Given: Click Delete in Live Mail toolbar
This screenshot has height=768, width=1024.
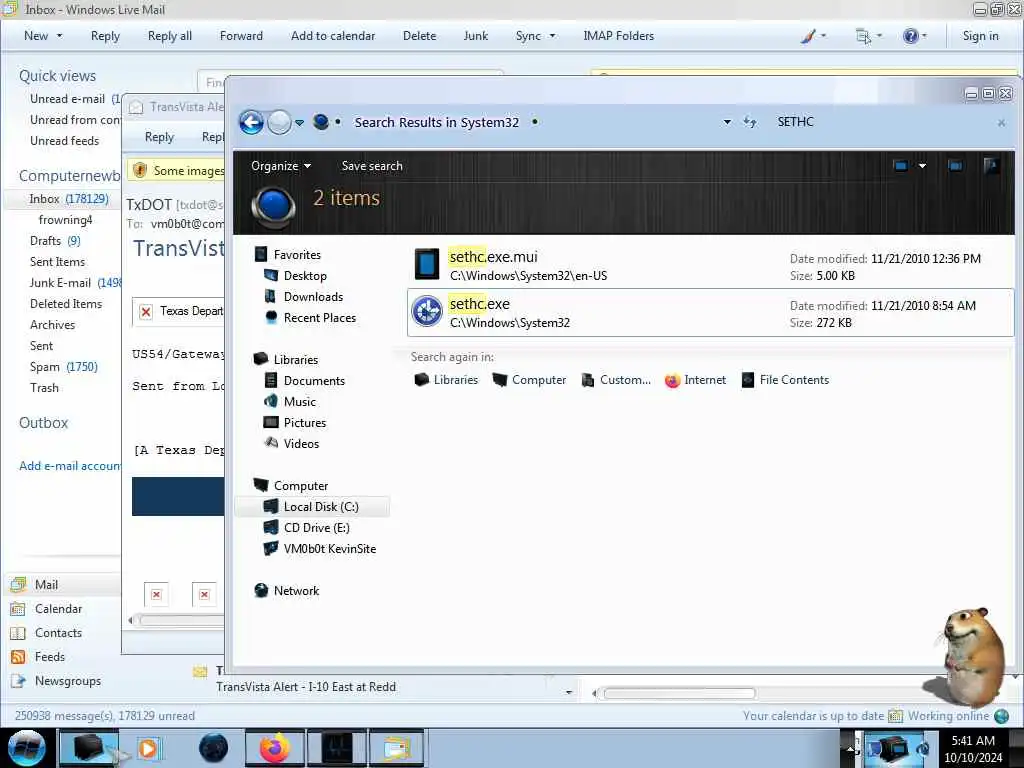Looking at the screenshot, I should 419,36.
